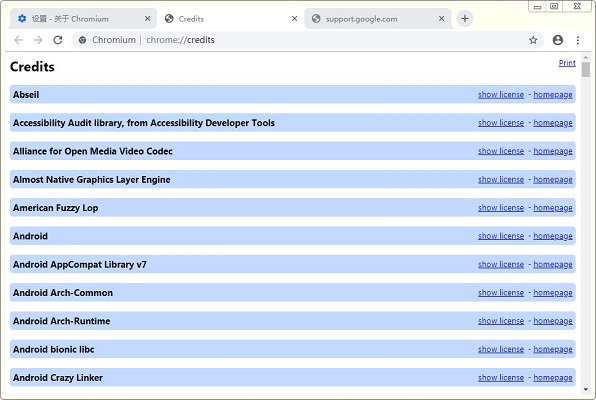
Task: Close the Credits tab
Action: pos(294,19)
